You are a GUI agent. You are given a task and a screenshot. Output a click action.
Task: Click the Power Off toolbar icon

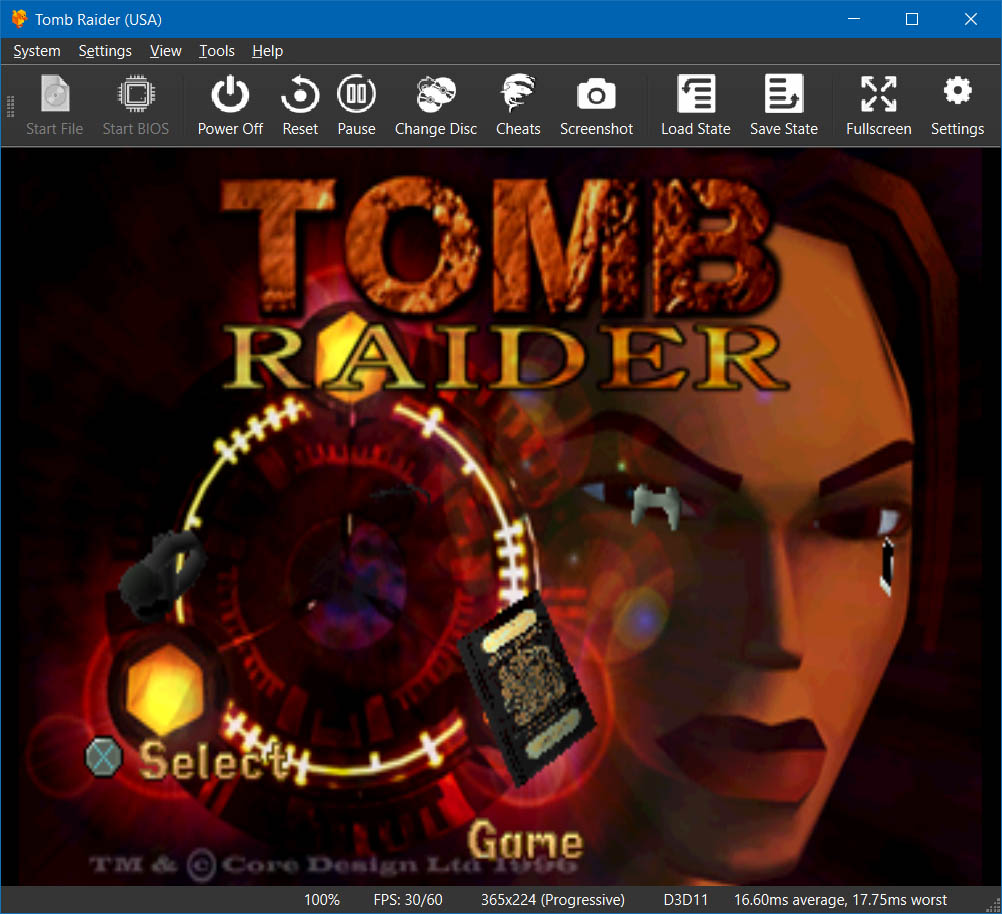(x=230, y=106)
